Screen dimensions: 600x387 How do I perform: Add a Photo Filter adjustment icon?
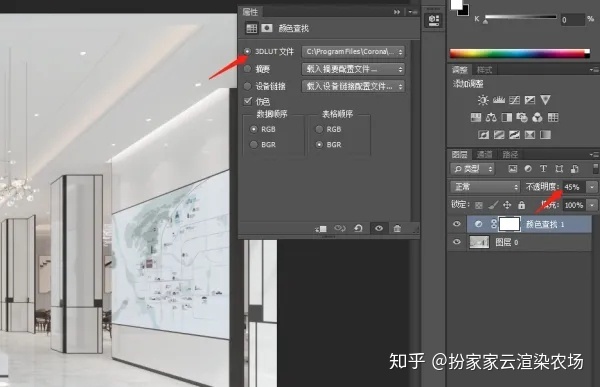522,117
